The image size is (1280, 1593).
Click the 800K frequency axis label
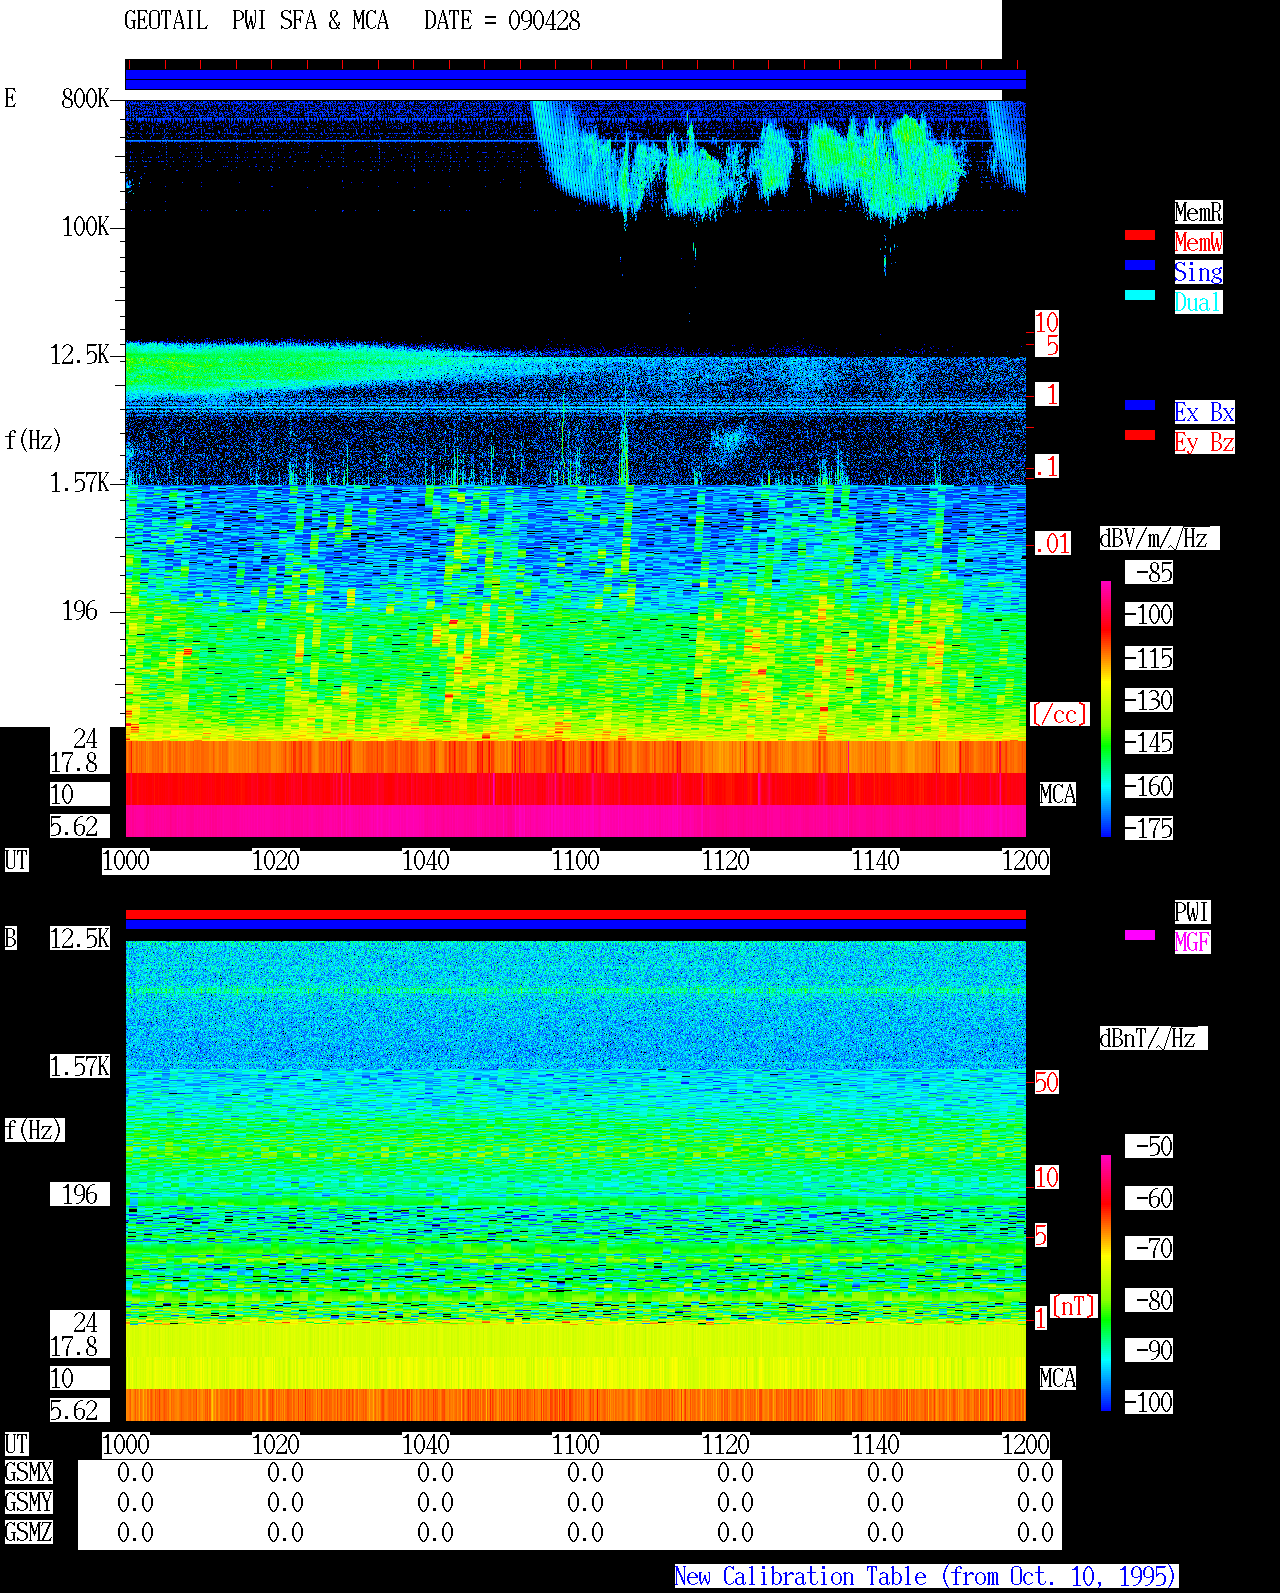click(x=85, y=98)
